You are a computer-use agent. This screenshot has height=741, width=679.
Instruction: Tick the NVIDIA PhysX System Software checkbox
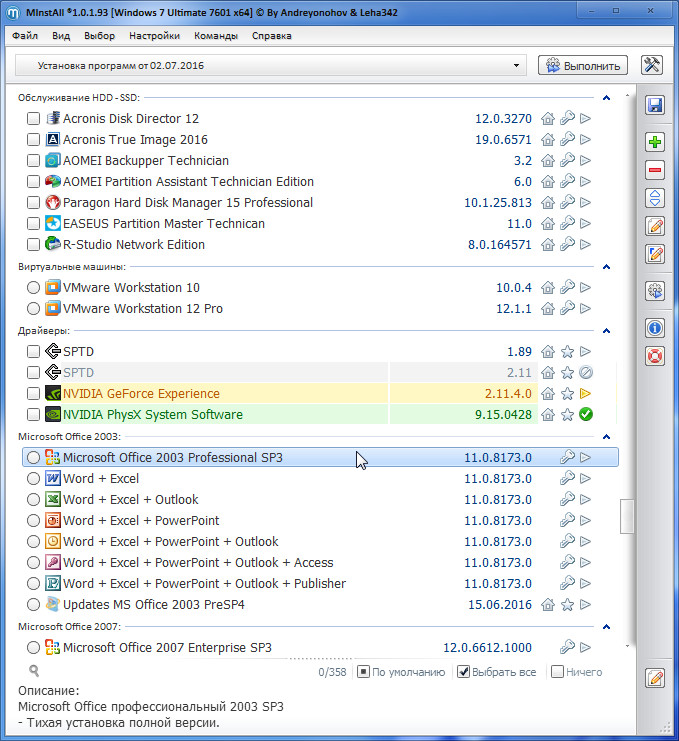pos(33,414)
